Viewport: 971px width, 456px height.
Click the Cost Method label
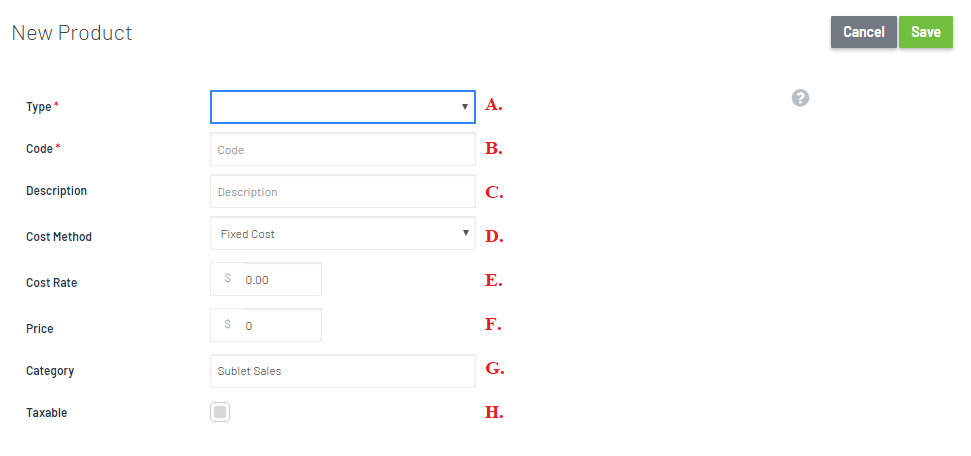tap(59, 237)
